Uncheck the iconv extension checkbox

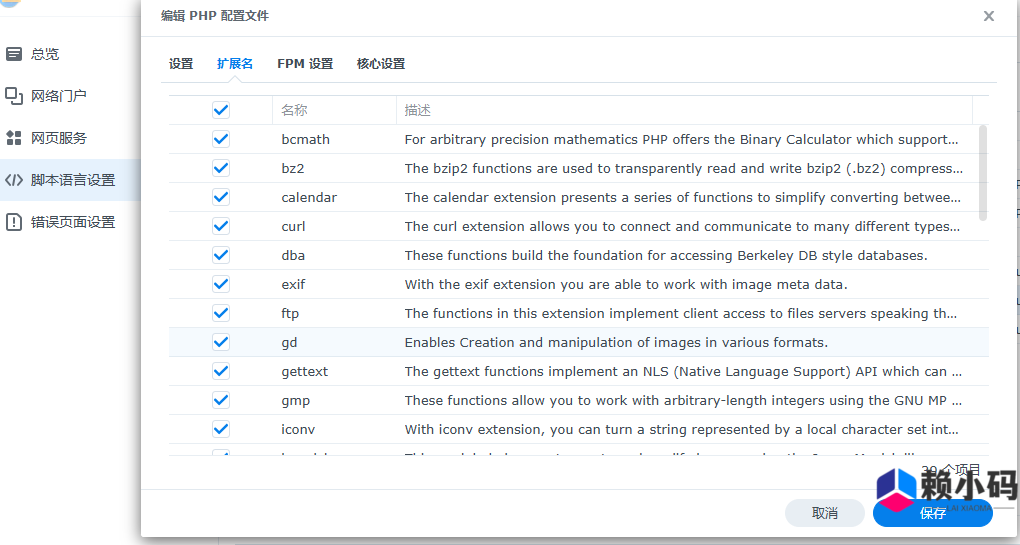tap(221, 429)
